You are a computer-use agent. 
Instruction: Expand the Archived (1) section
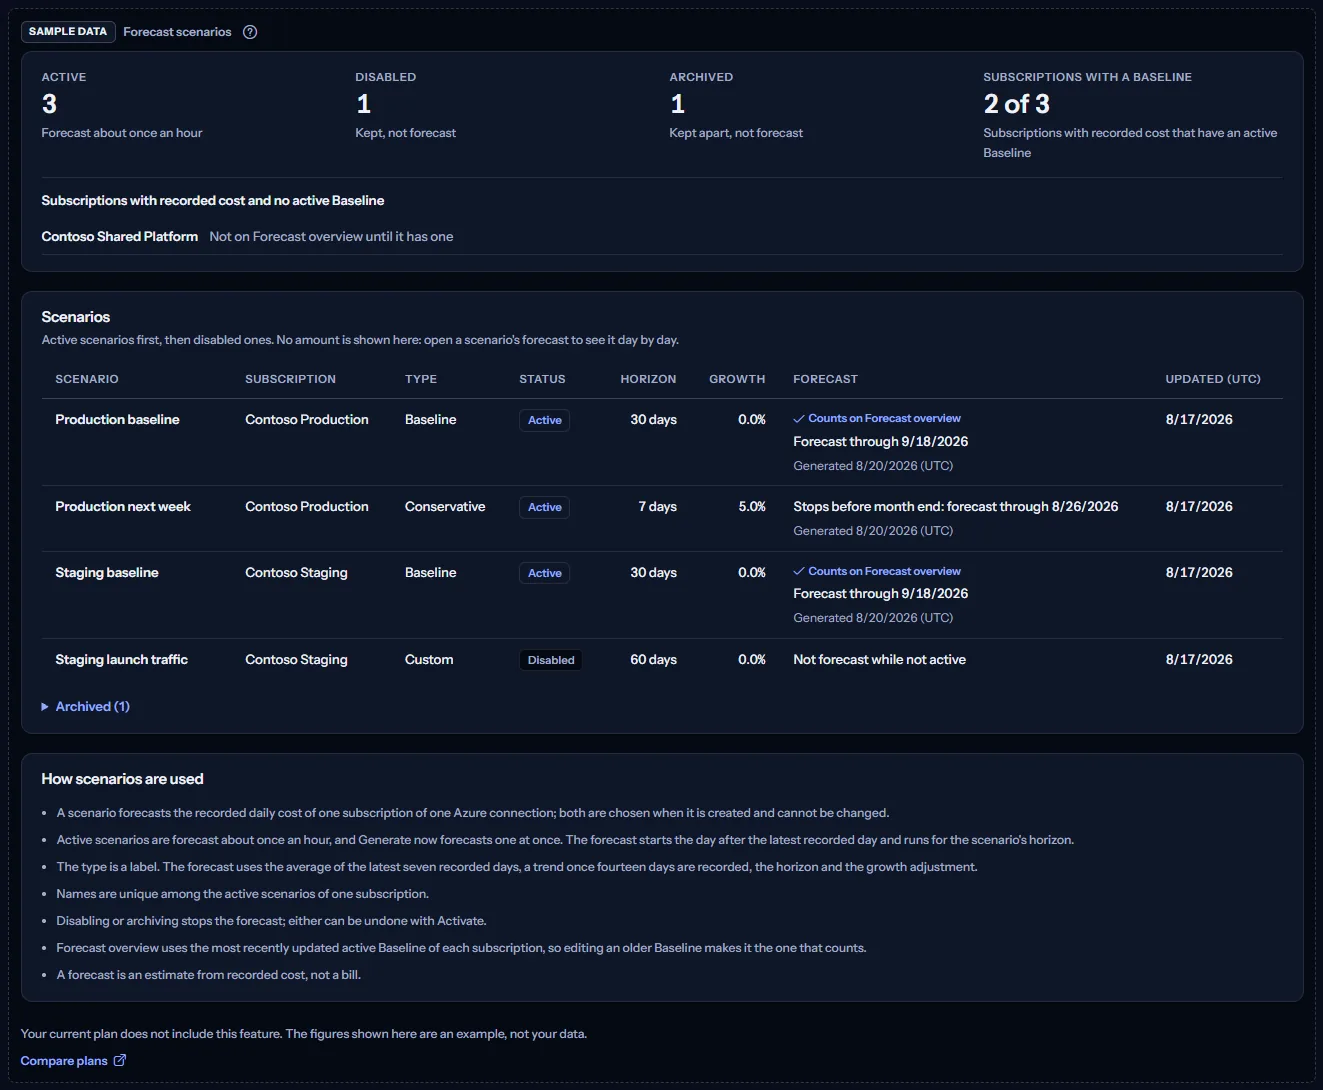(86, 706)
